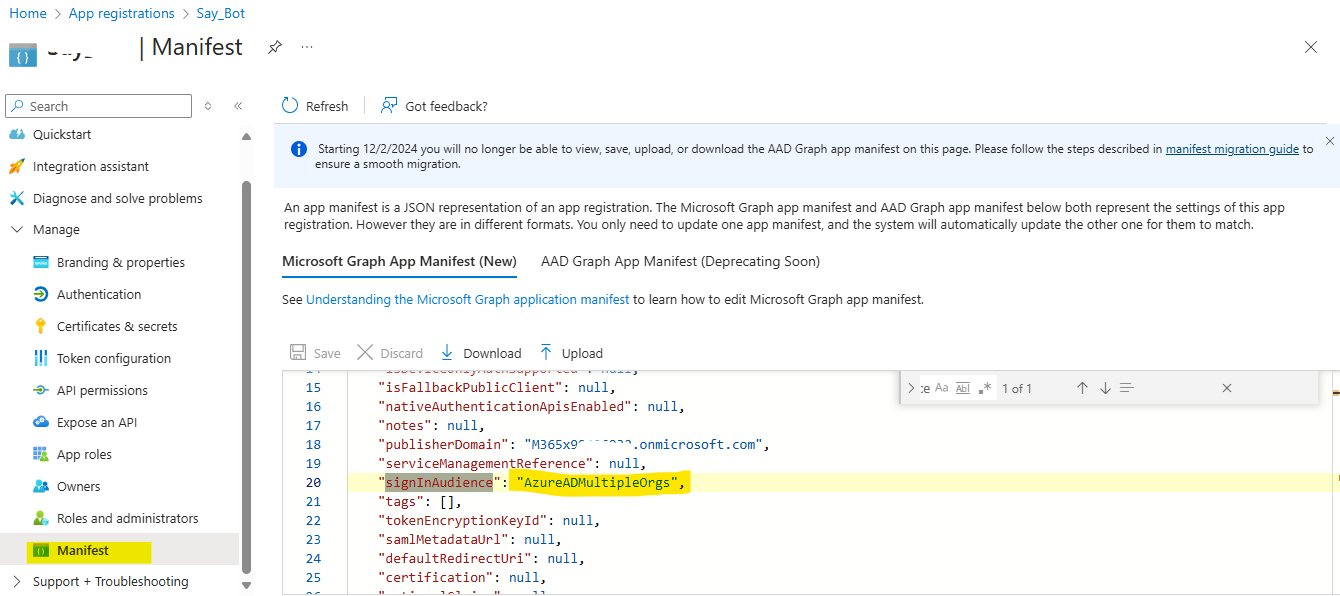Collapse sidebar with double chevron button

tap(238, 106)
